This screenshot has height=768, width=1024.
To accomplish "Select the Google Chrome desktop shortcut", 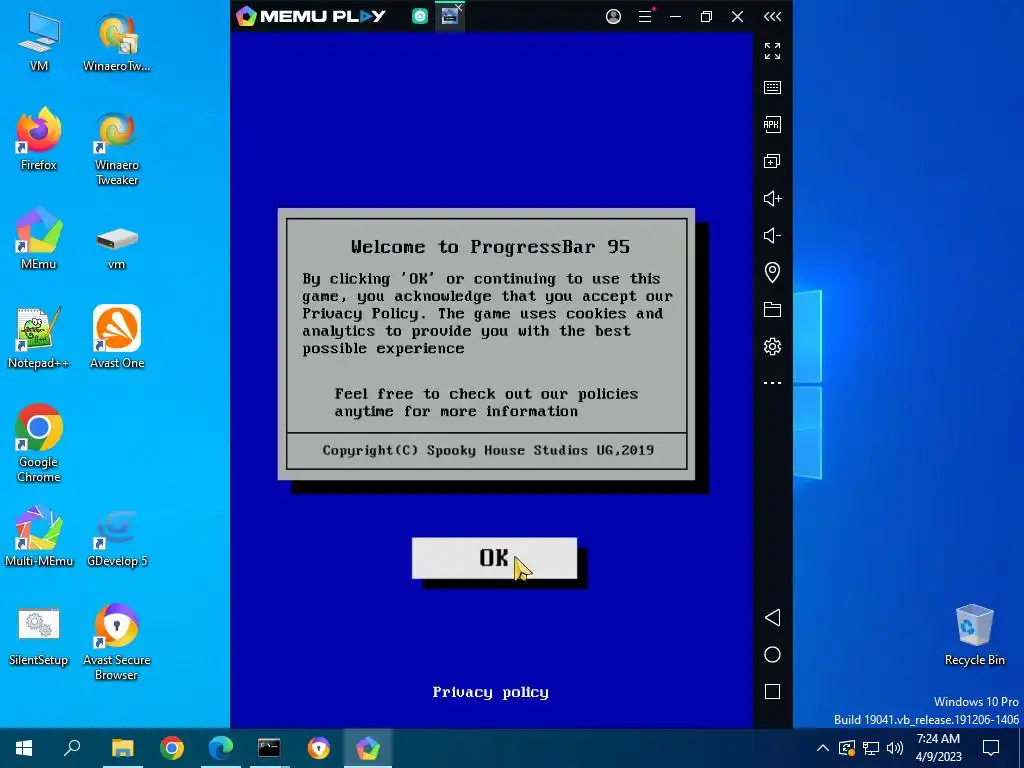I will tap(39, 443).
